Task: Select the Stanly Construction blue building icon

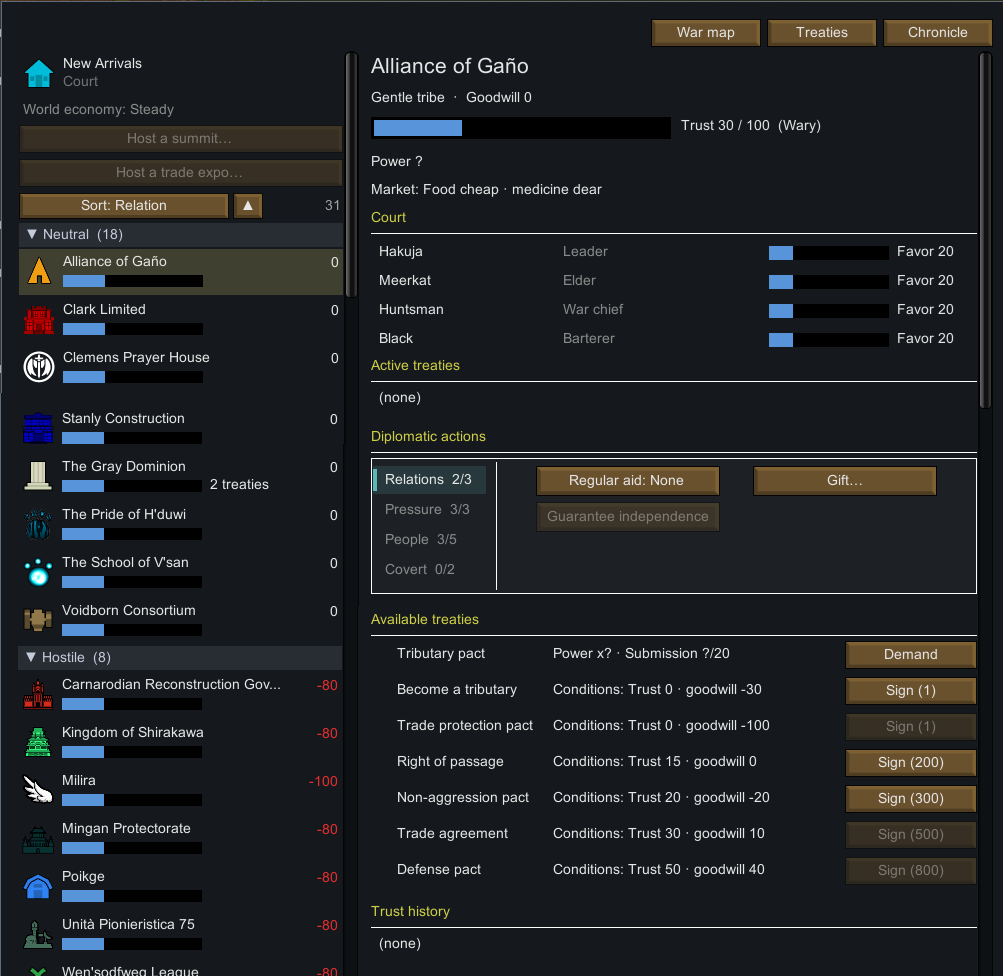Action: (x=38, y=428)
